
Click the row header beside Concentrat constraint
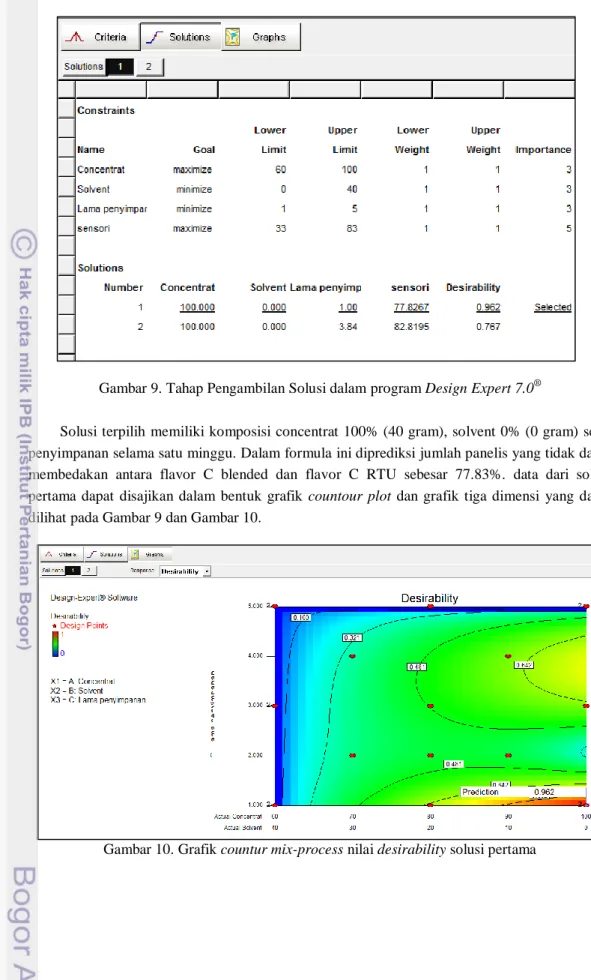click(66, 169)
